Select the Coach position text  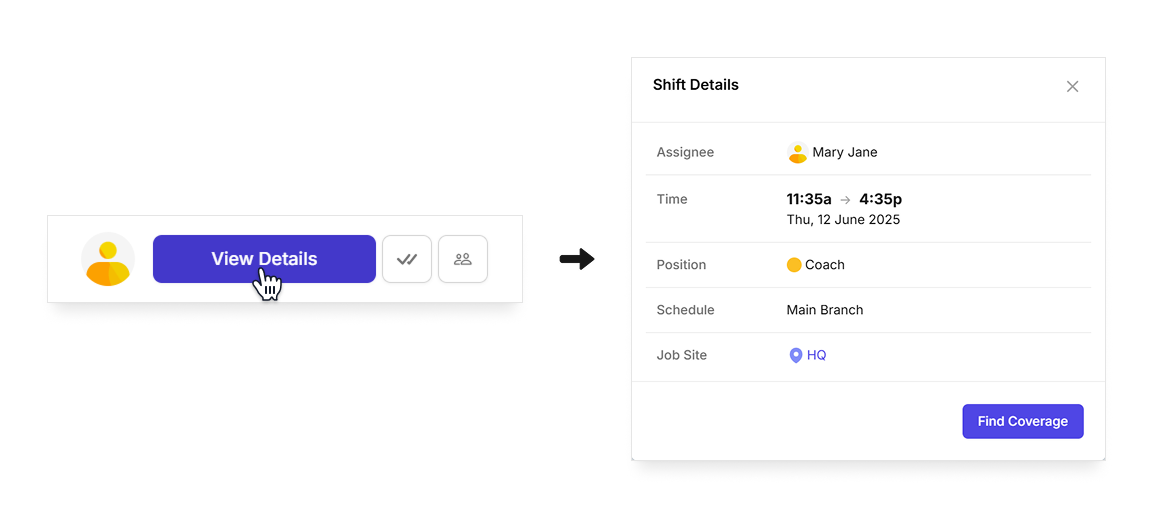click(825, 265)
